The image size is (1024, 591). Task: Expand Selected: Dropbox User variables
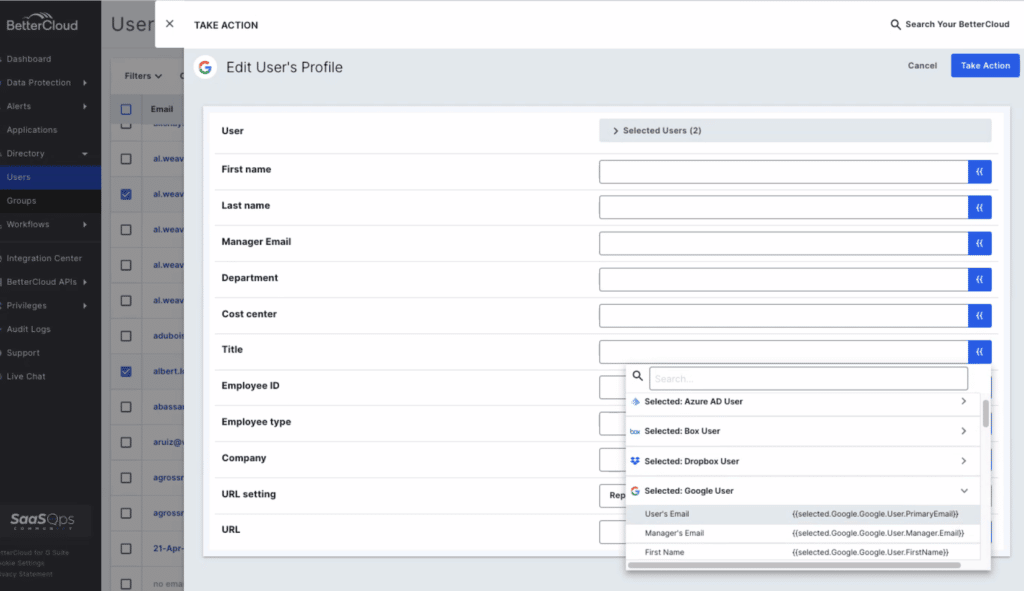point(963,461)
